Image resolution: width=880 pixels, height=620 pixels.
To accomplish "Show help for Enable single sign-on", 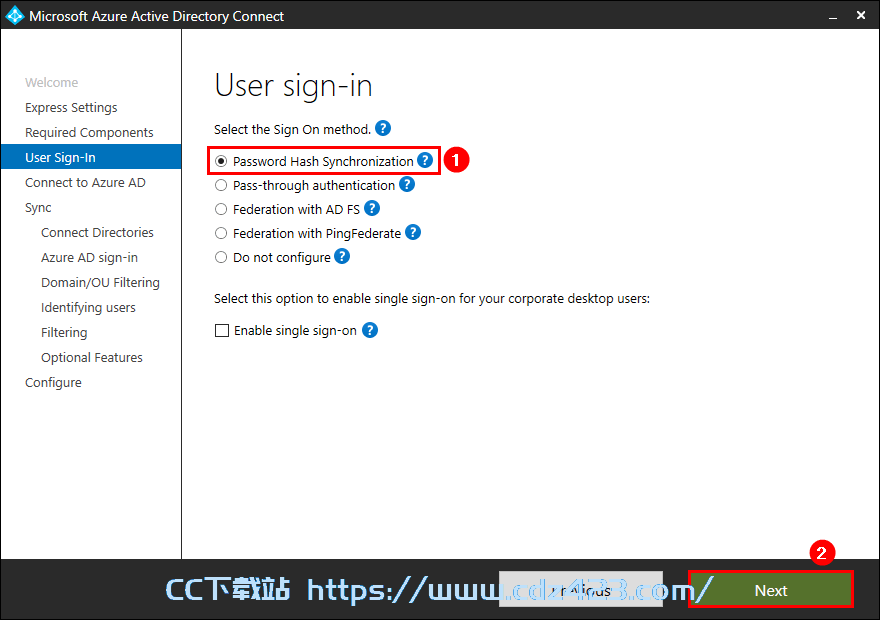I will tap(370, 330).
